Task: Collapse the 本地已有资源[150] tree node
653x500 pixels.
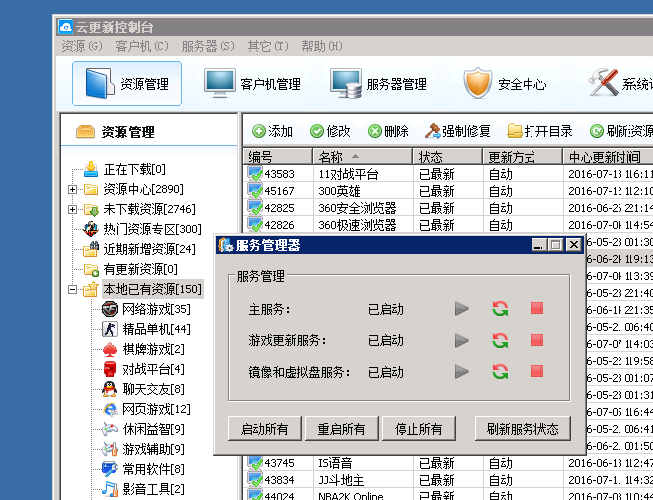Action: pos(72,289)
